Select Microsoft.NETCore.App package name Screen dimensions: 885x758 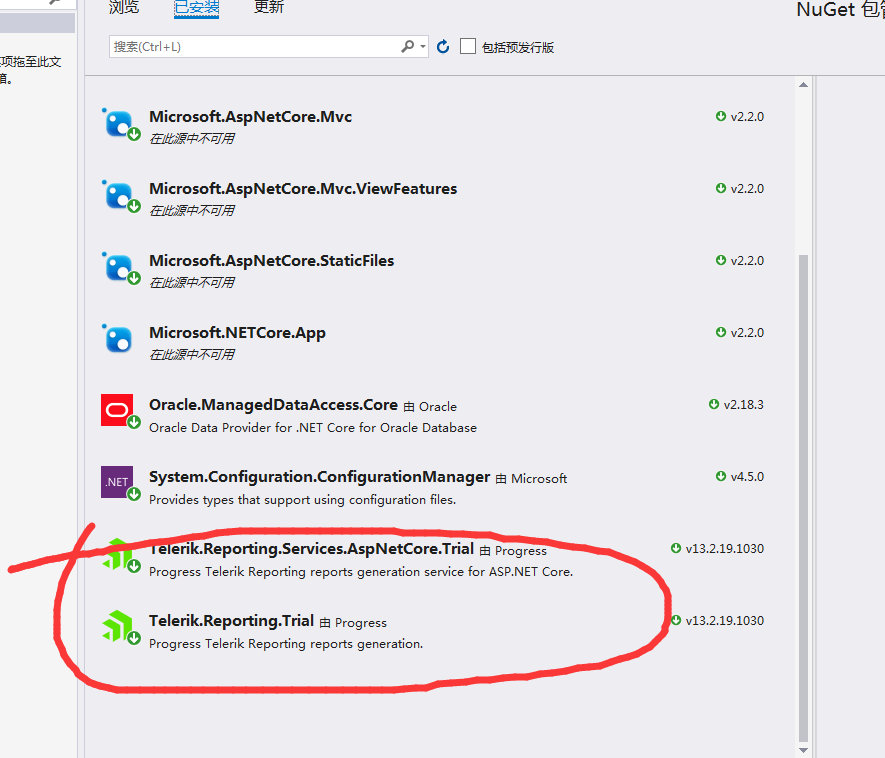237,333
